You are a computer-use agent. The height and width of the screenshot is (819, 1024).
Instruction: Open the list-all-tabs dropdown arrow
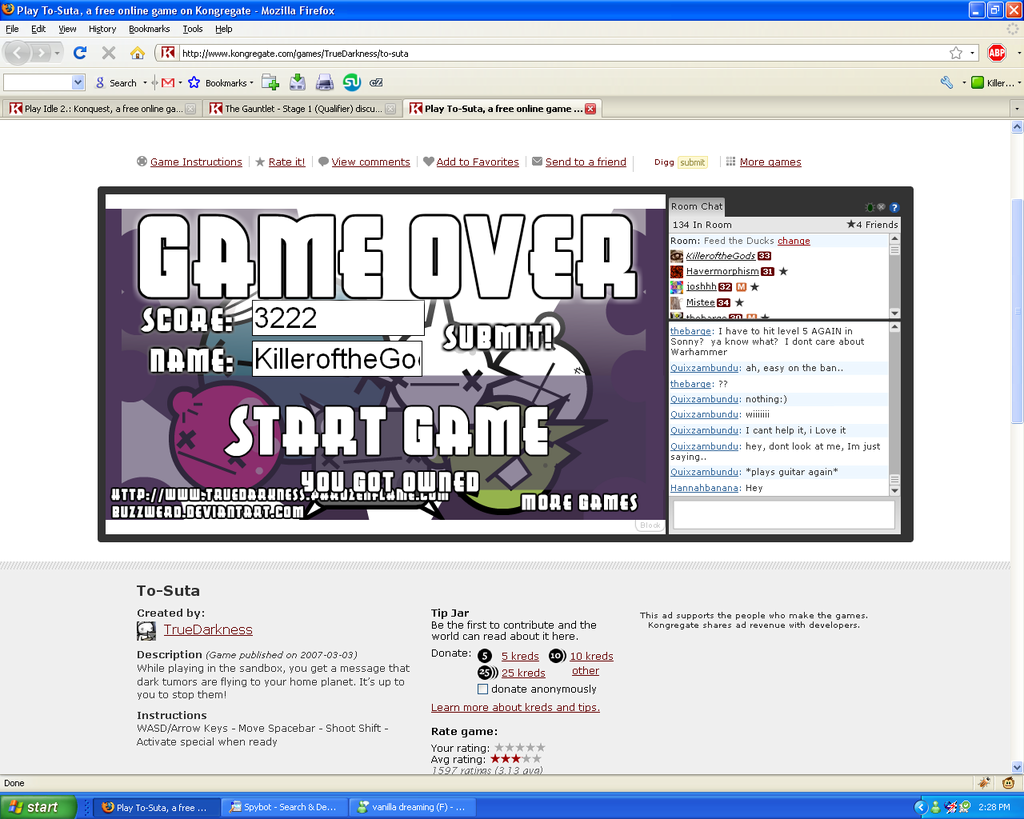point(1016,108)
